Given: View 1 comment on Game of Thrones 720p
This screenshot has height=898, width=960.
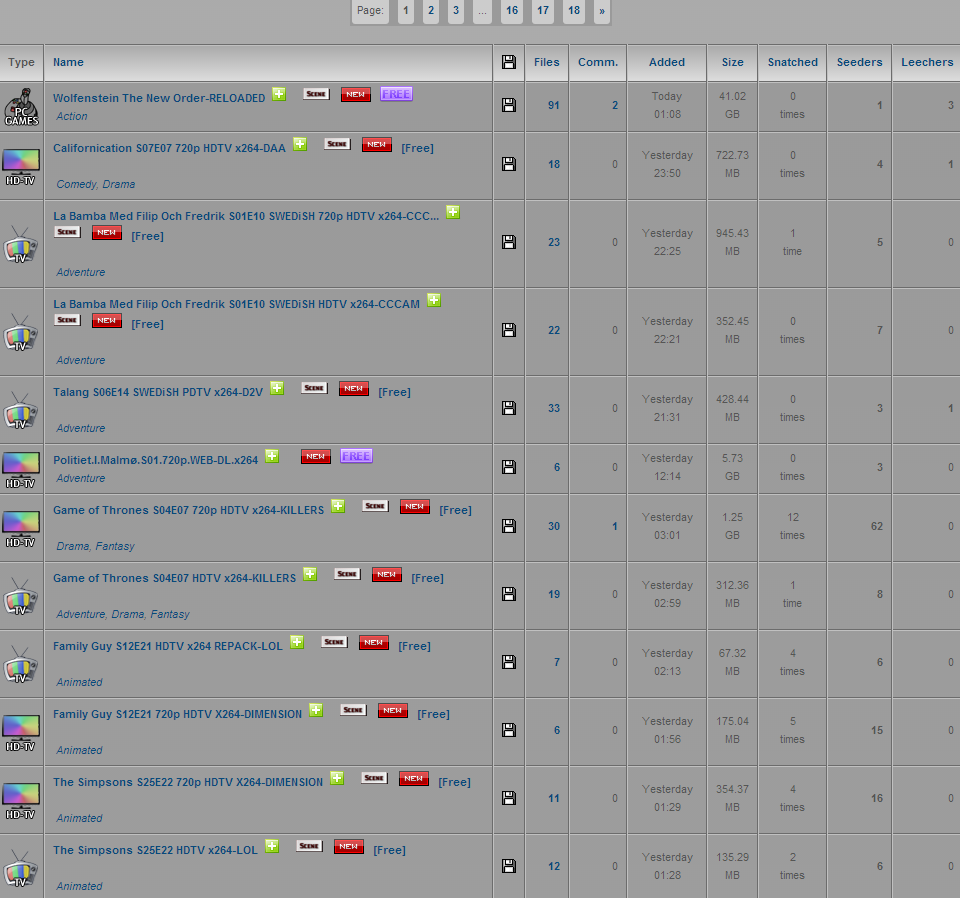Looking at the screenshot, I should pyautogui.click(x=615, y=526).
